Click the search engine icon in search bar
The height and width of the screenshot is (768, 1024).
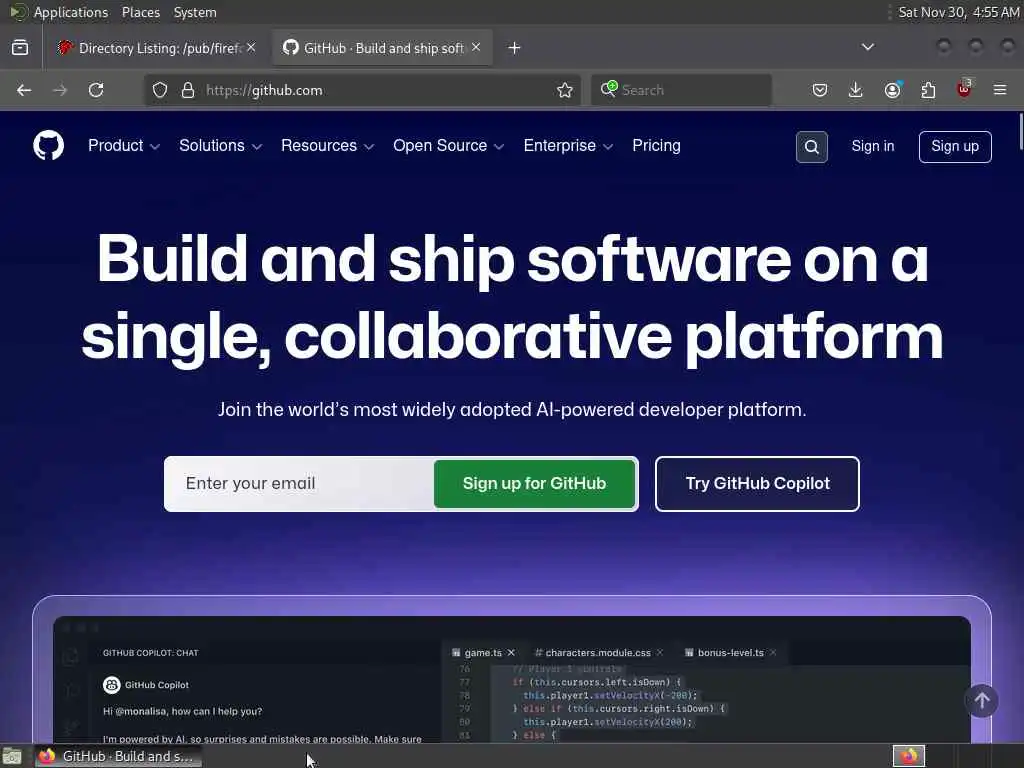(609, 89)
